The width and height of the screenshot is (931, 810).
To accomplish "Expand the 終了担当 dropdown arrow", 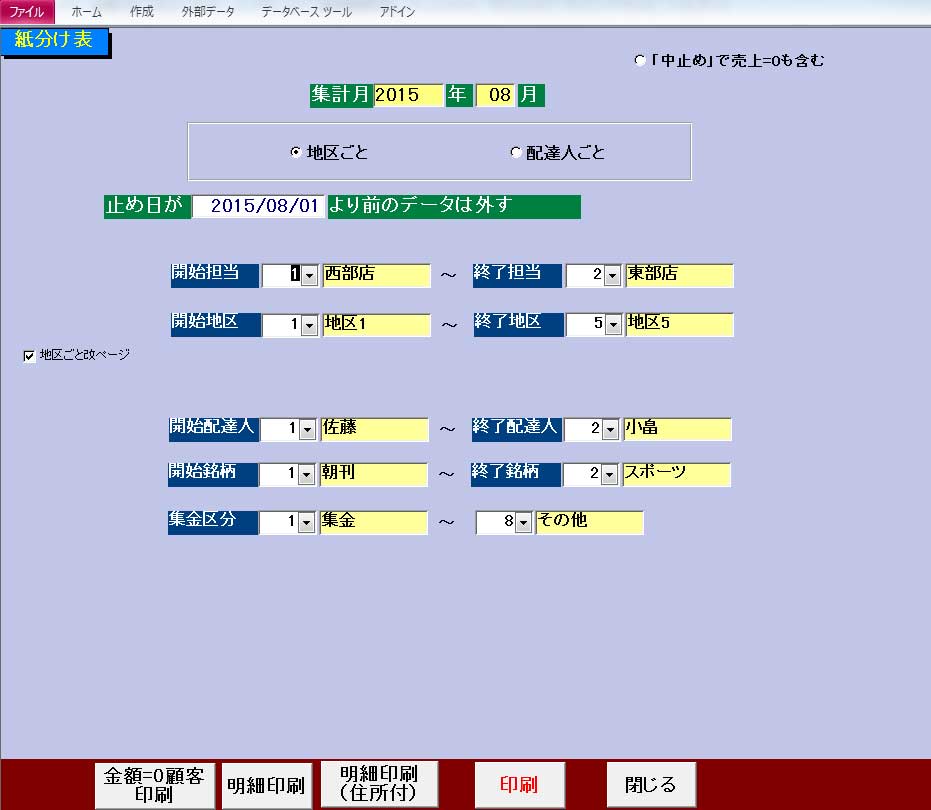I will pos(612,275).
